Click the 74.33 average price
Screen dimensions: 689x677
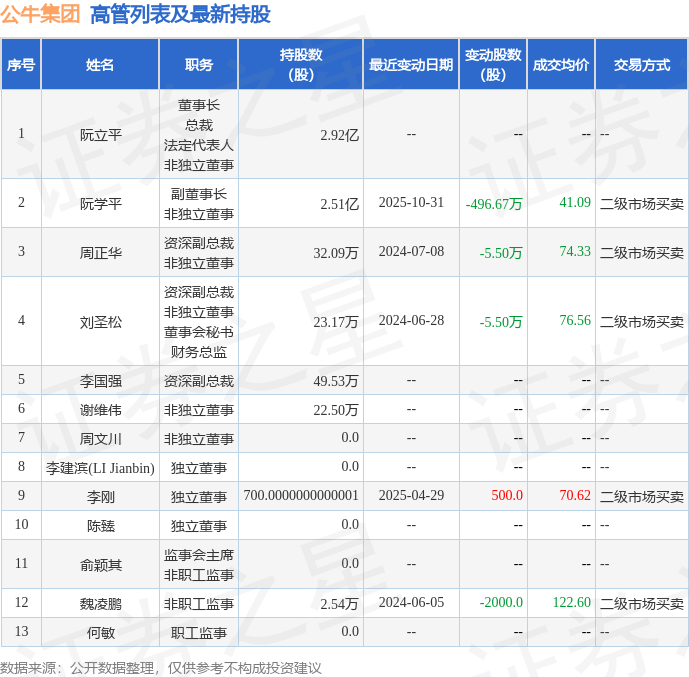click(575, 252)
